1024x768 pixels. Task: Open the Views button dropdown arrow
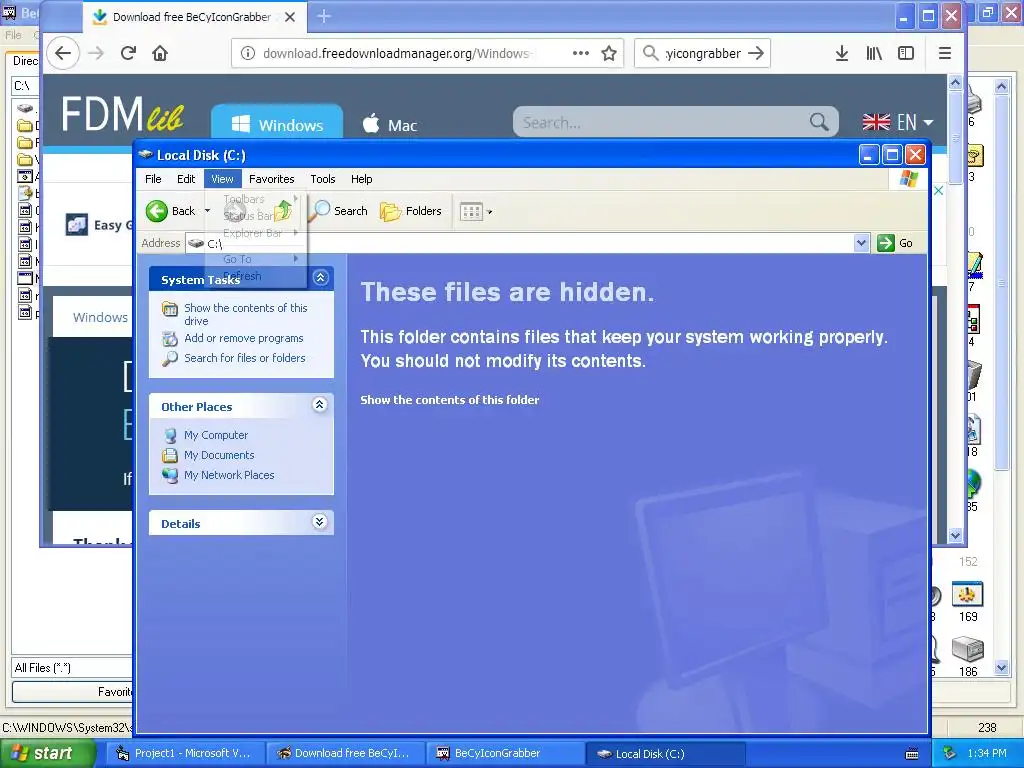coord(490,212)
